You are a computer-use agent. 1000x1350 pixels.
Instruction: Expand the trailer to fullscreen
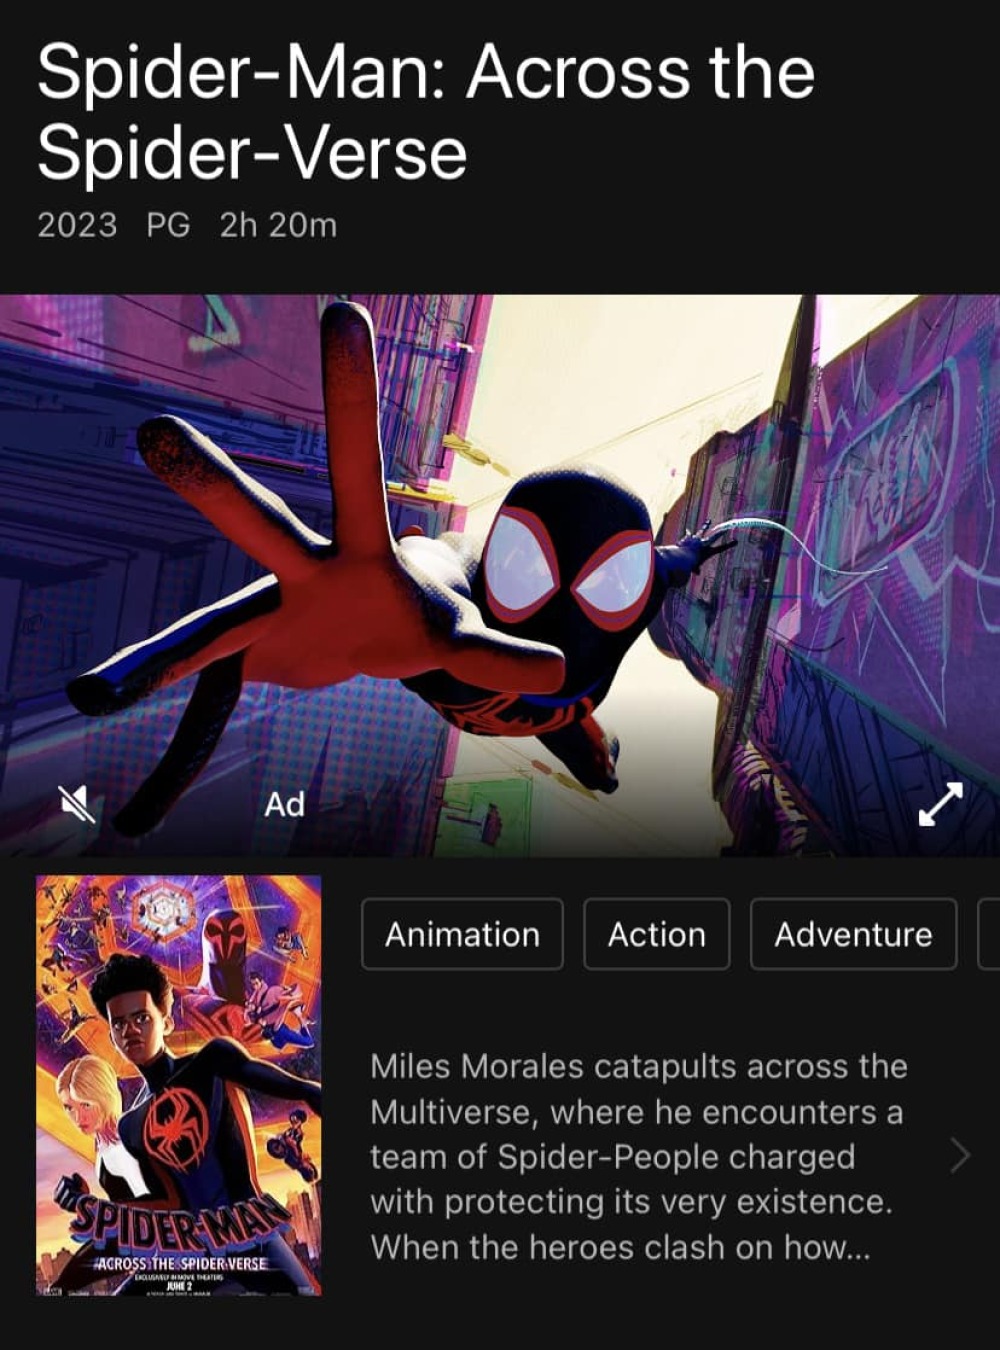tap(941, 804)
